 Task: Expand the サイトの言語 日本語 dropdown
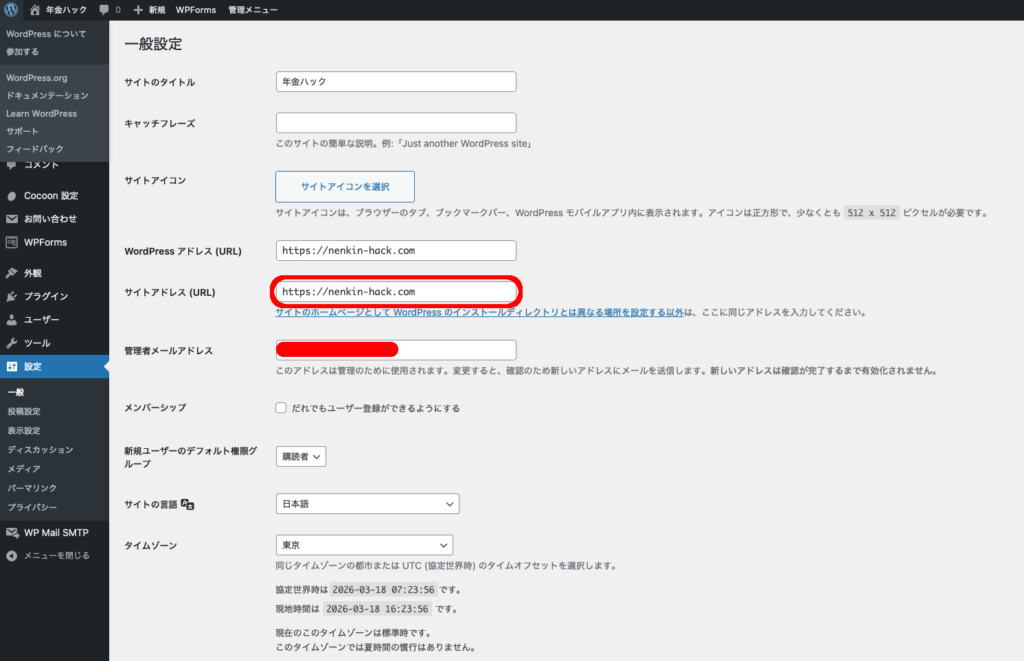click(x=367, y=504)
